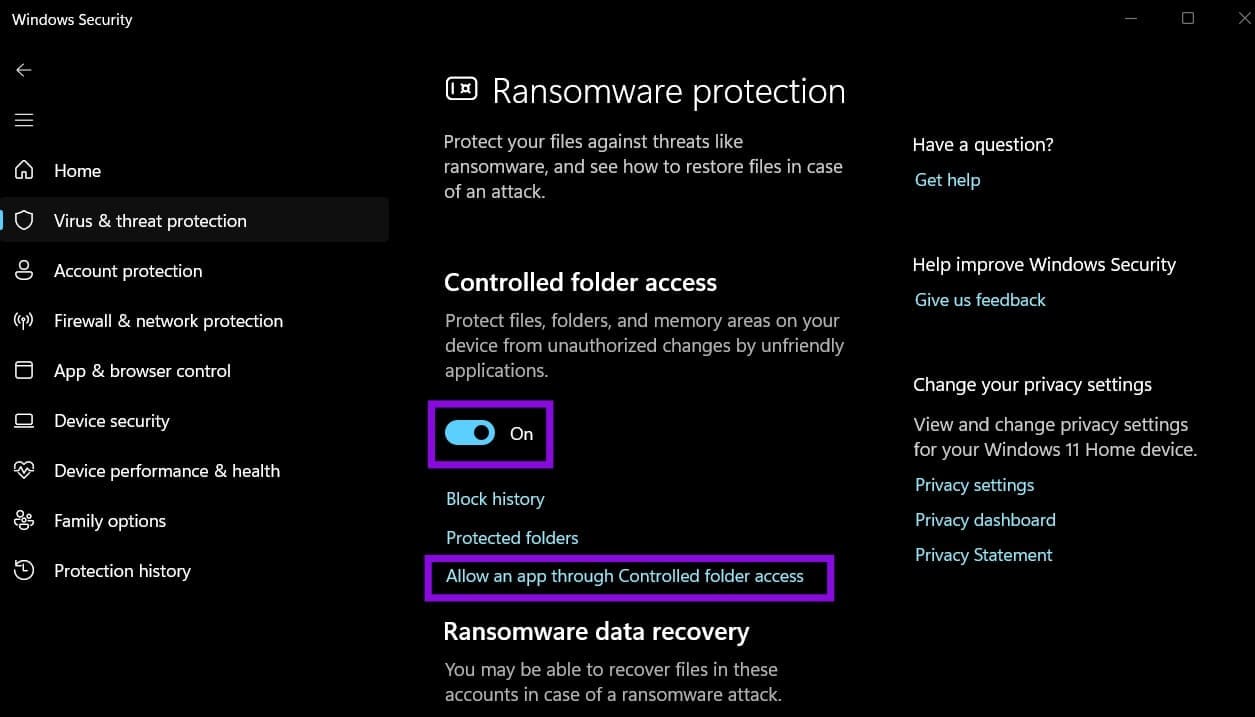Open the hamburger navigation menu
Screen dimensions: 1255x717
coord(24,120)
